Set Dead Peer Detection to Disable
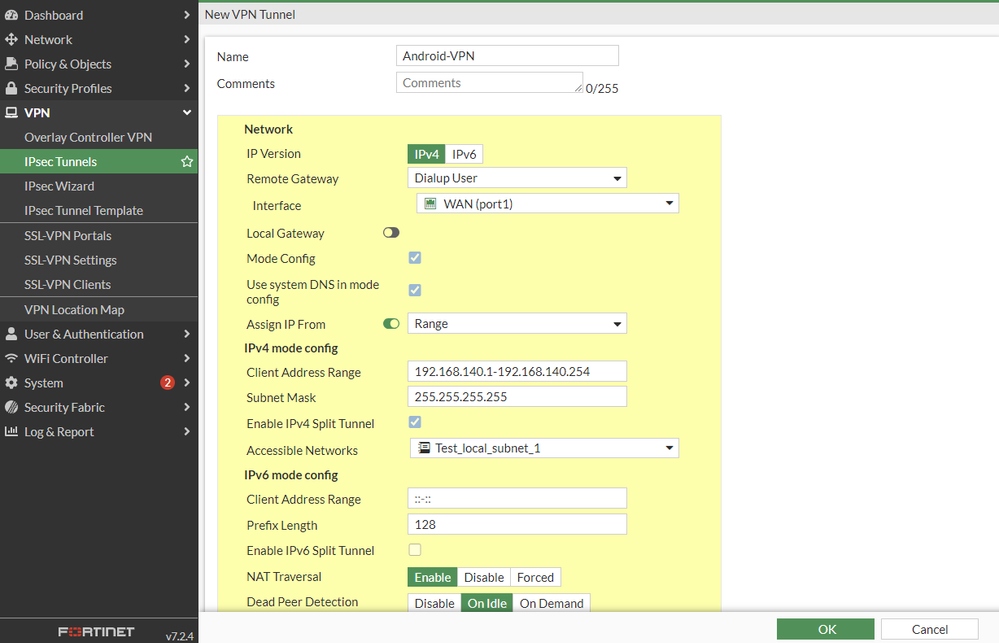 (x=435, y=603)
